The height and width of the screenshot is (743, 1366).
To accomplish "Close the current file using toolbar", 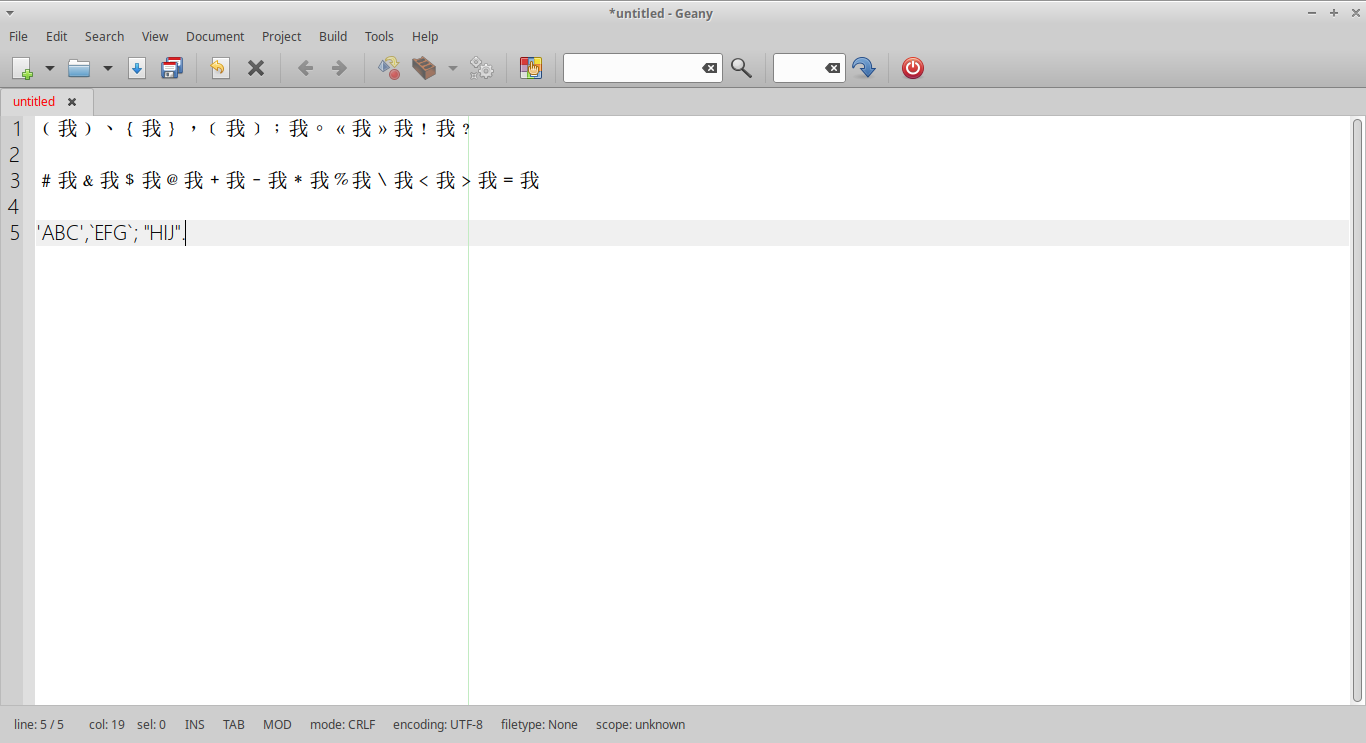I will 255,68.
